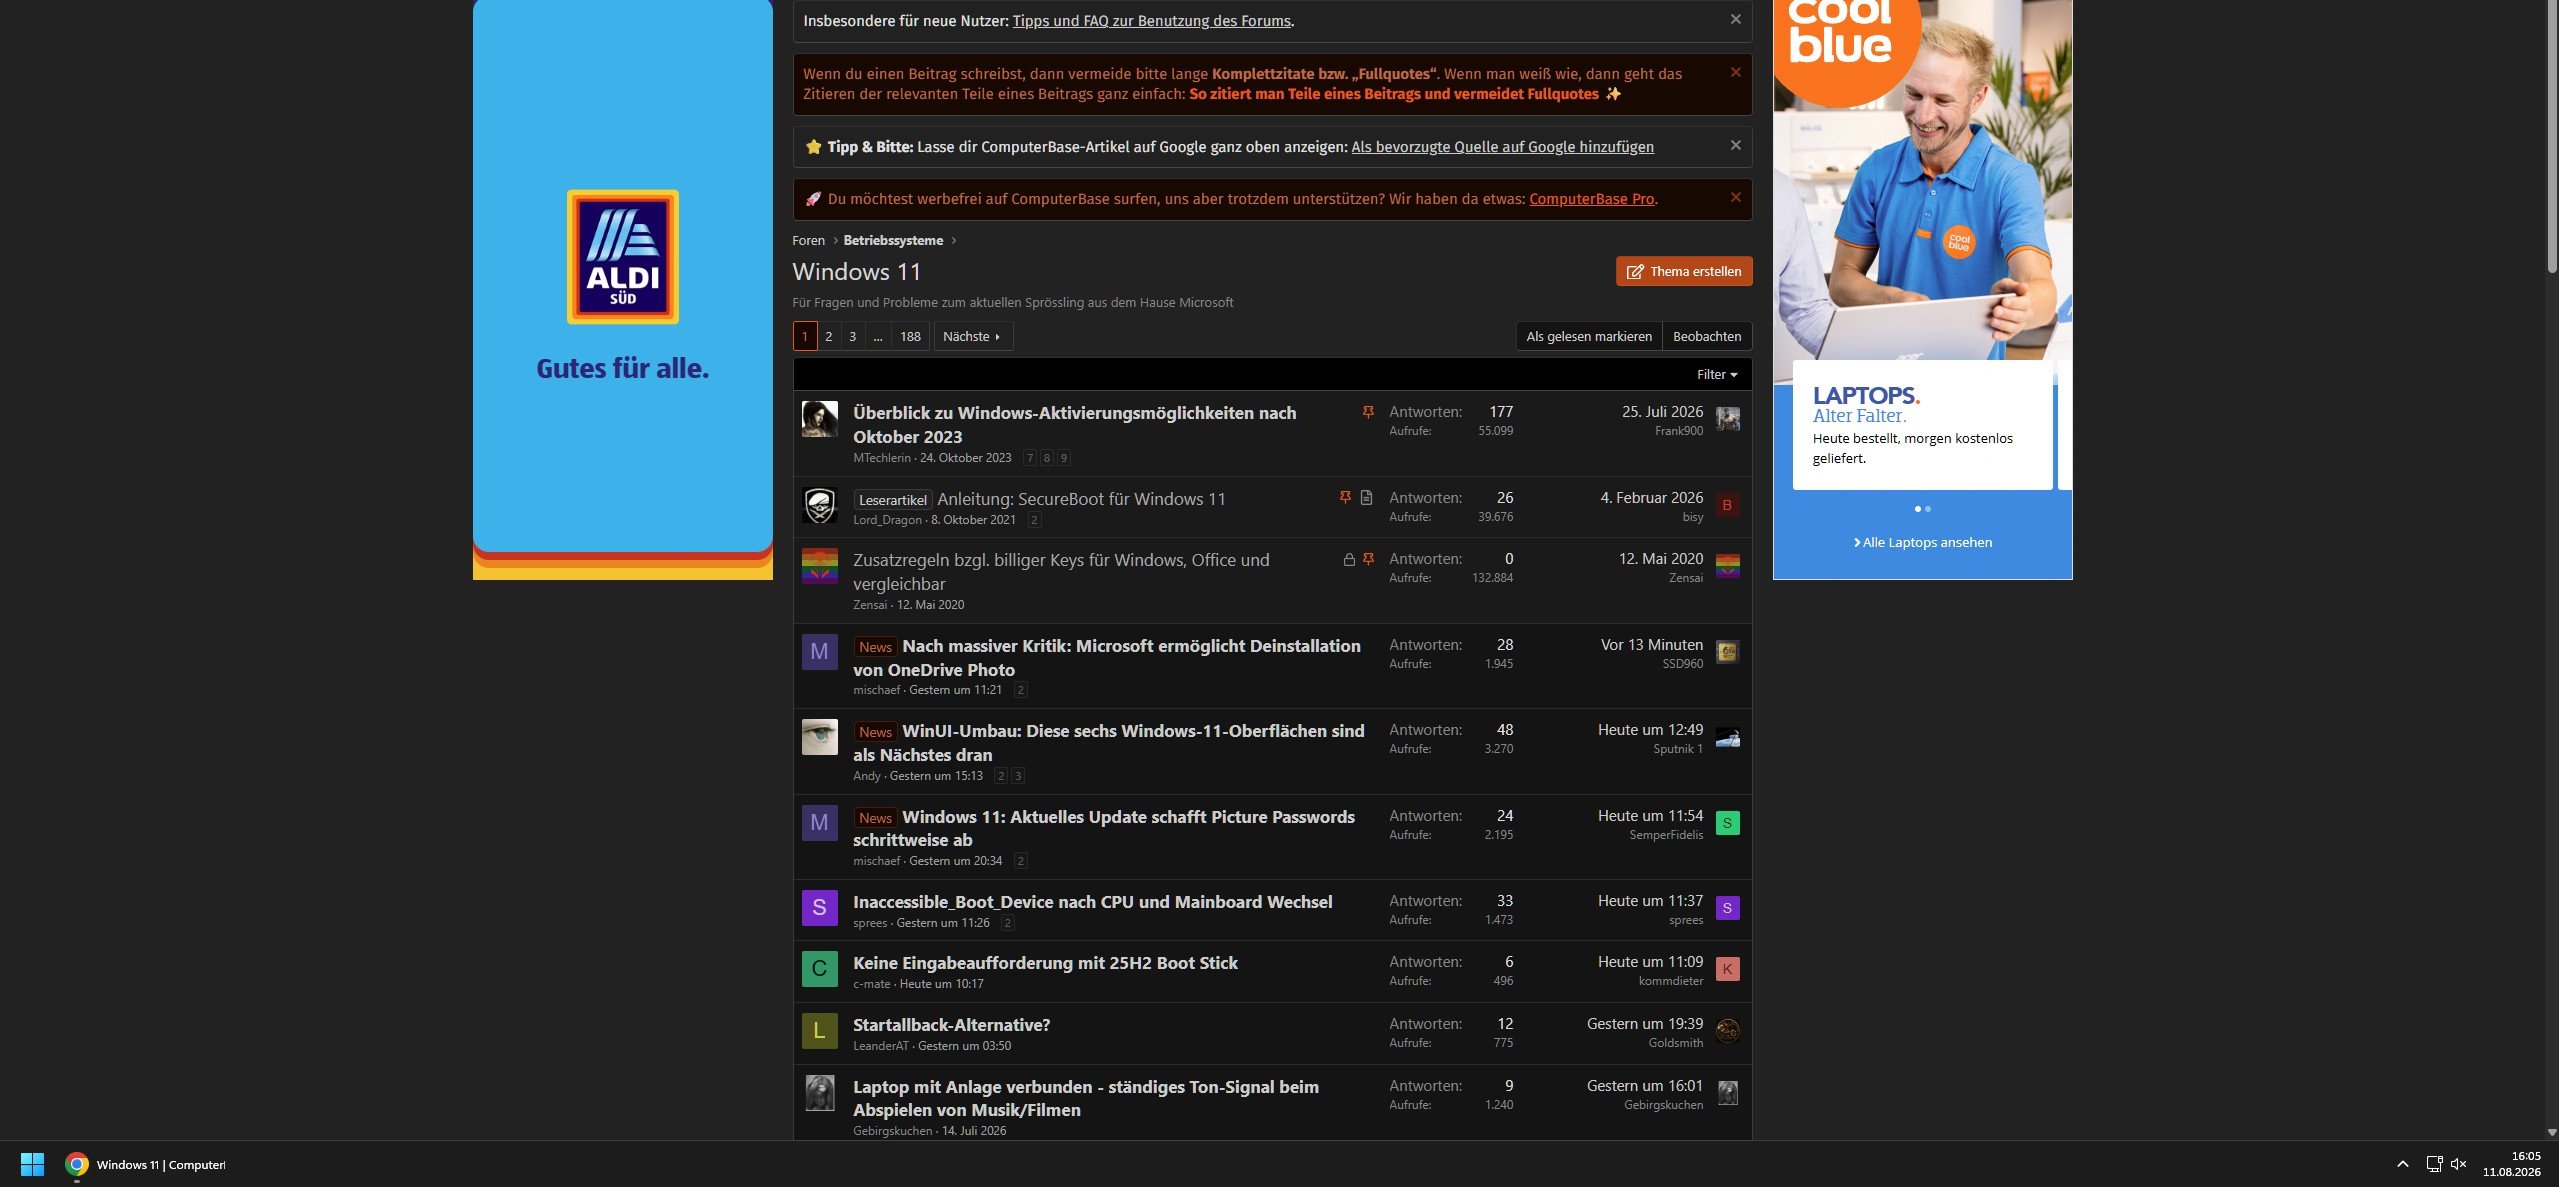Unmute sound via the tray volume icon

pyautogui.click(x=2458, y=1164)
